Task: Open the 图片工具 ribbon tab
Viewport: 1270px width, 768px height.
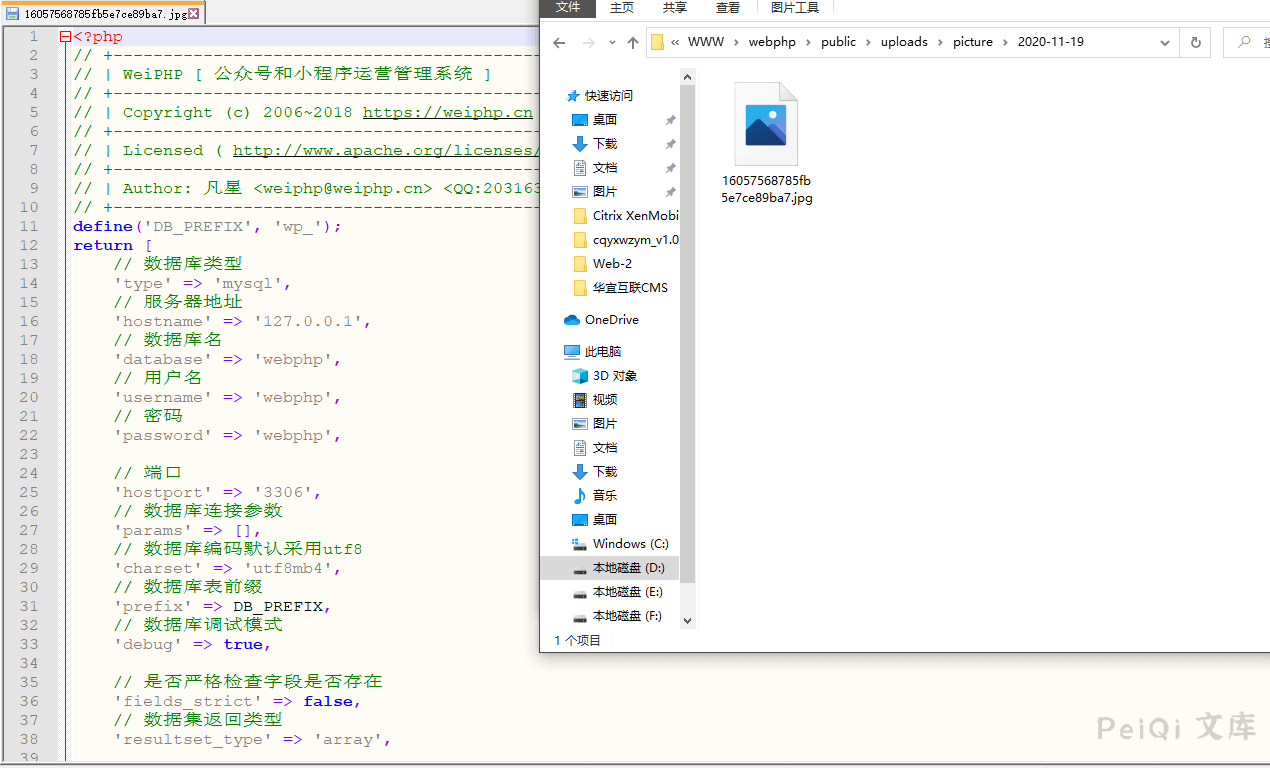Action: point(795,8)
